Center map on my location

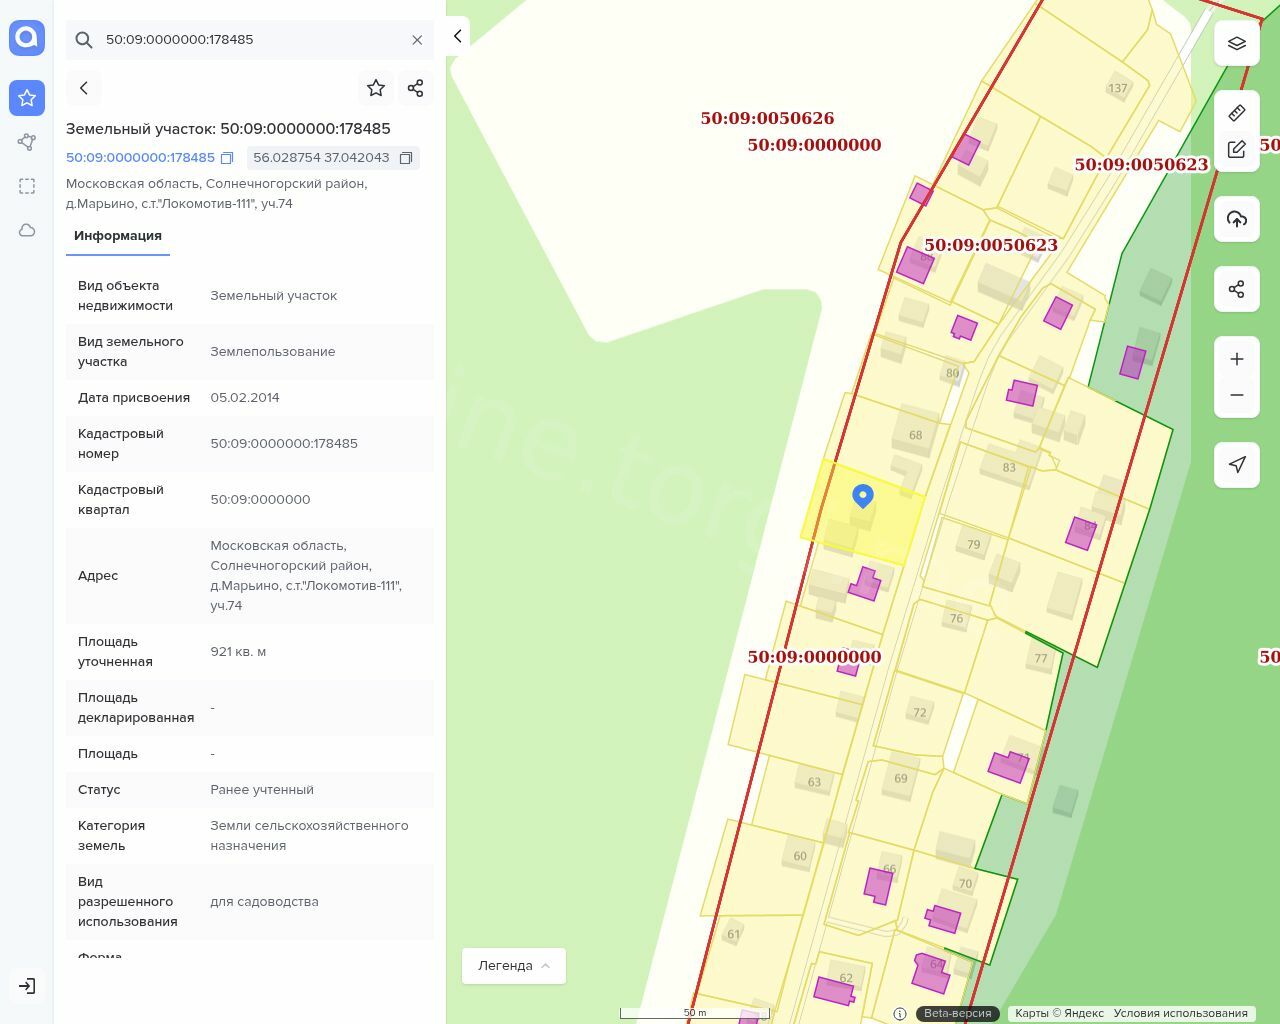click(1237, 465)
